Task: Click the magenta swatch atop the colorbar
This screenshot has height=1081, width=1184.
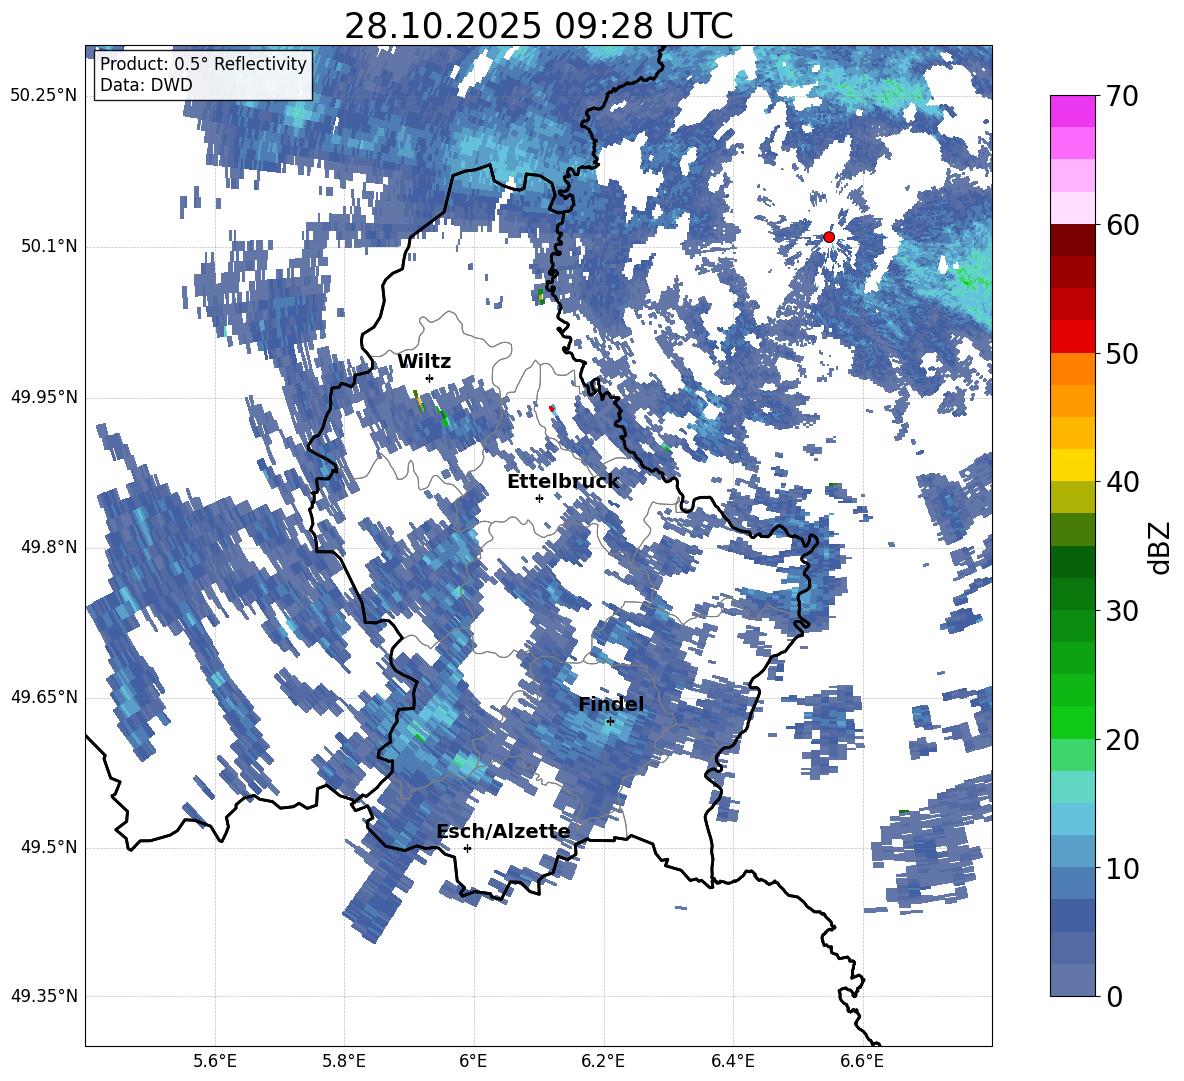Action: point(1072,112)
